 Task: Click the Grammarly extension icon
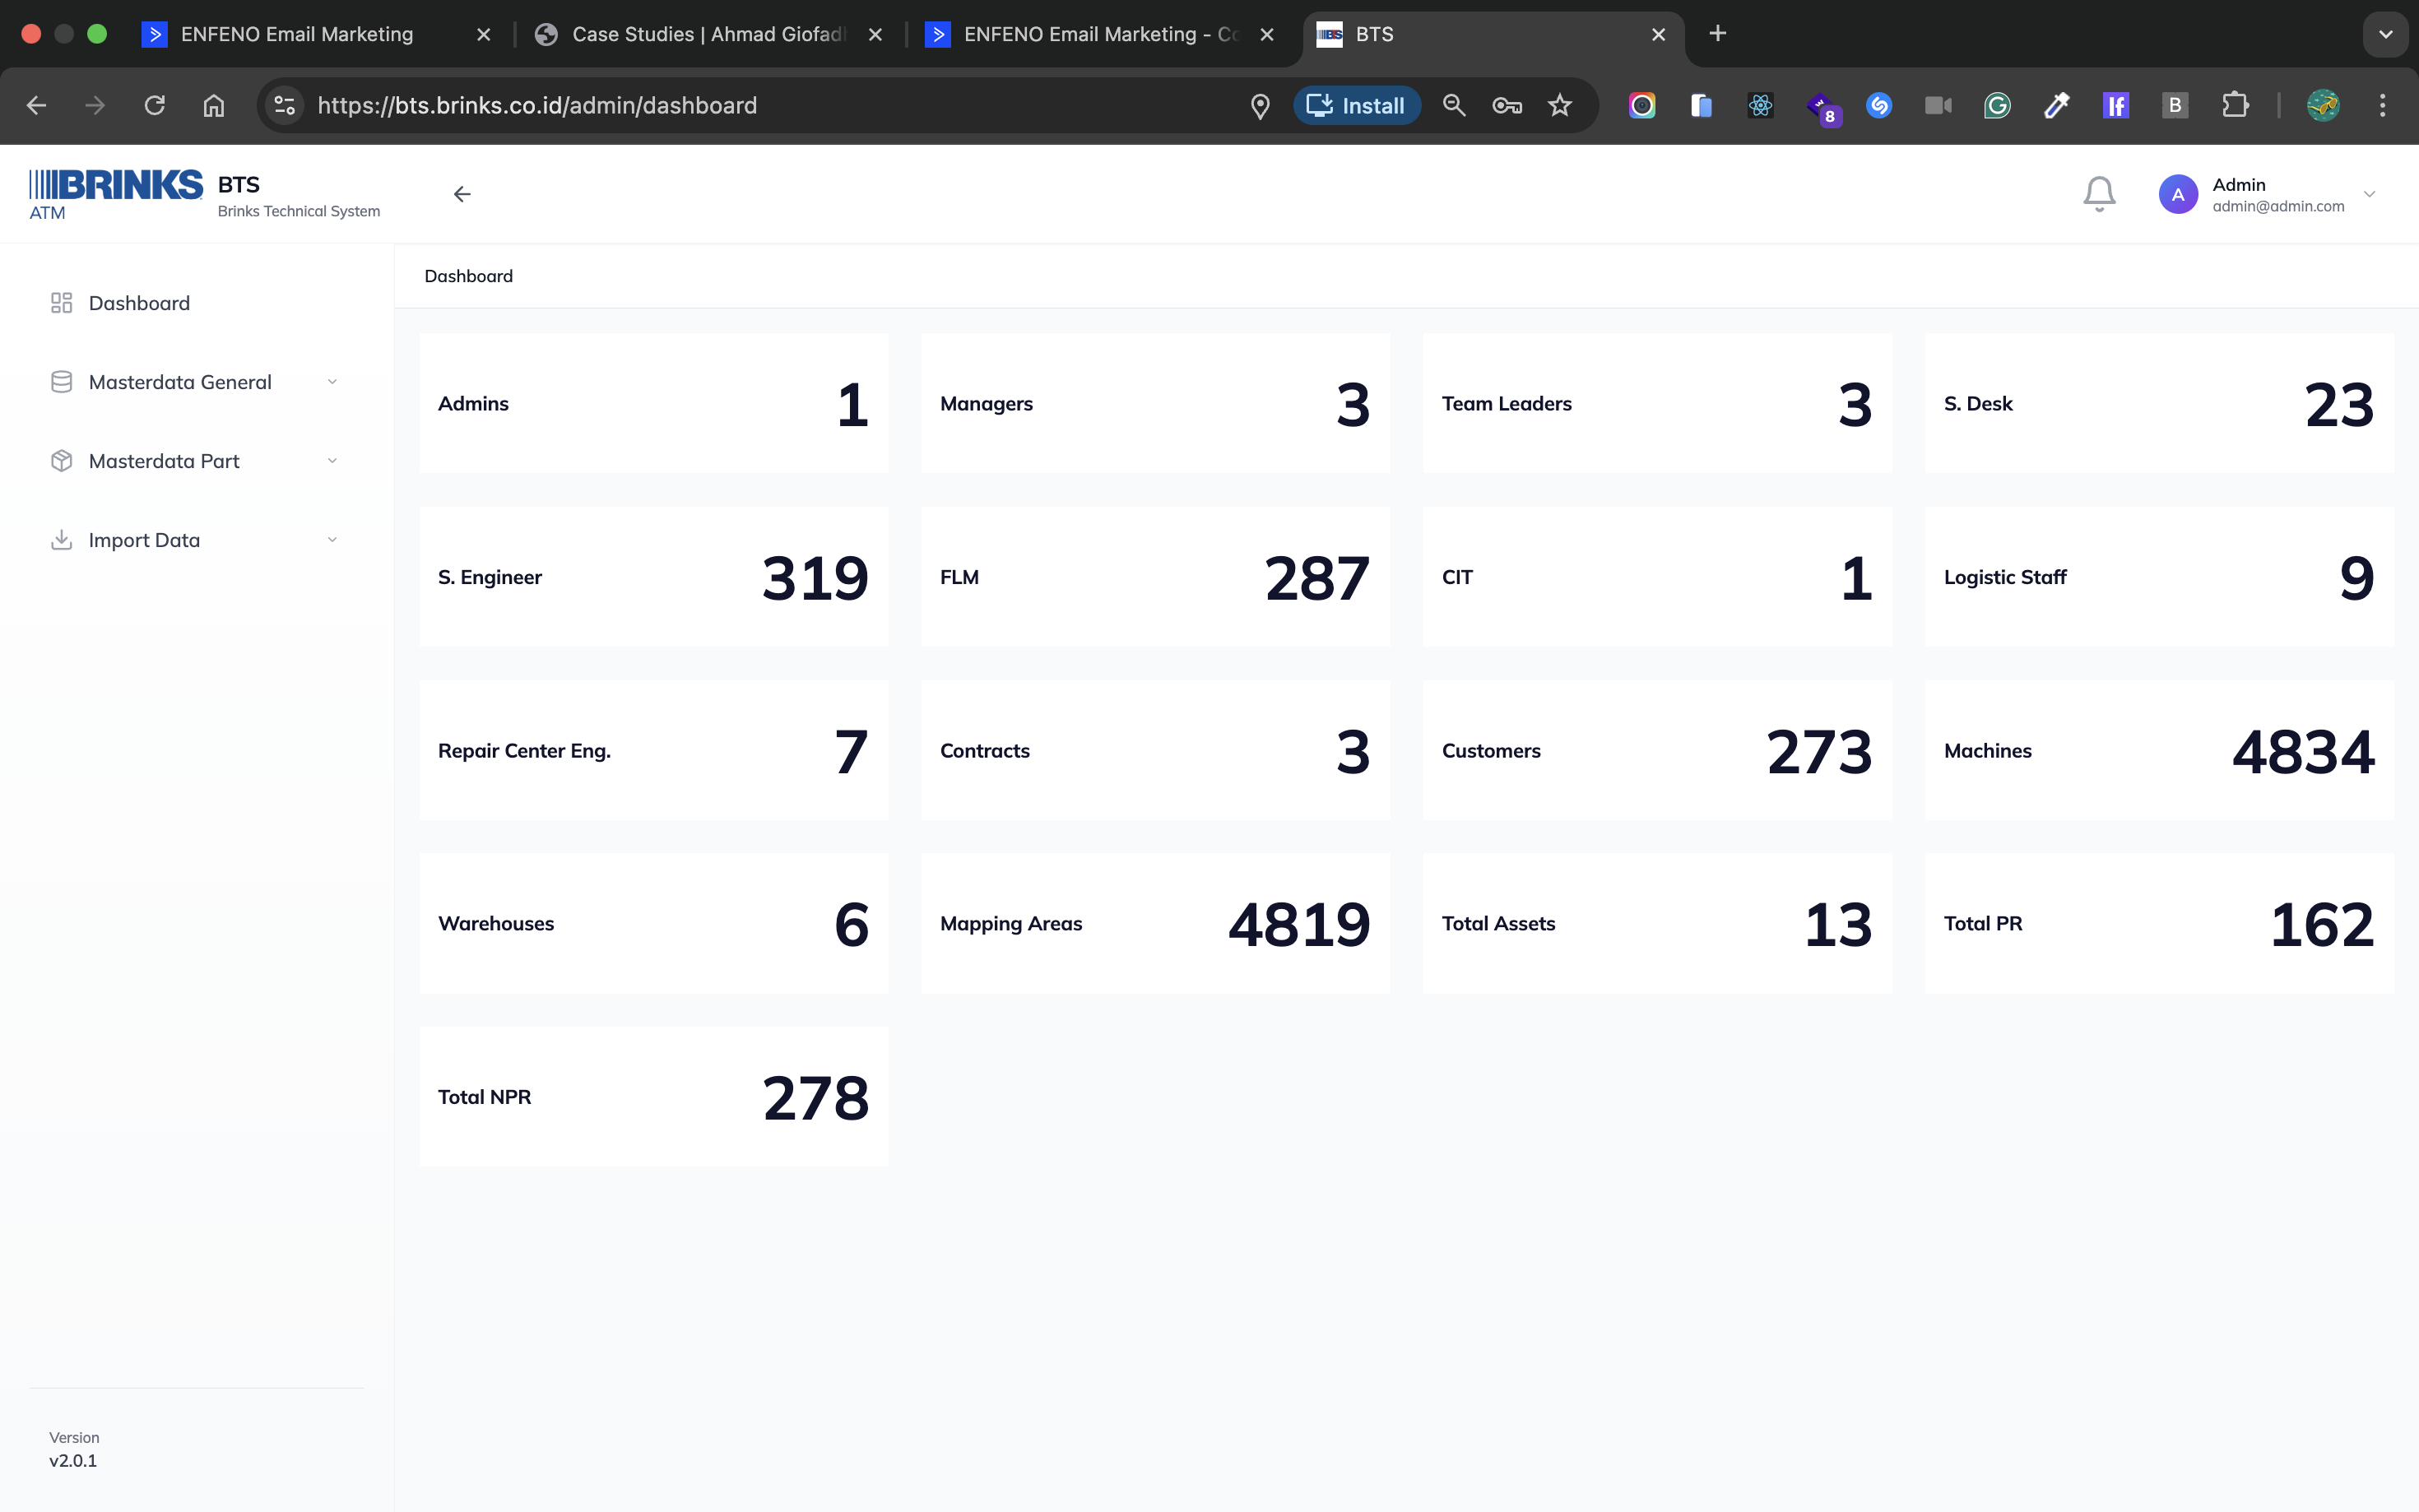(x=1997, y=106)
